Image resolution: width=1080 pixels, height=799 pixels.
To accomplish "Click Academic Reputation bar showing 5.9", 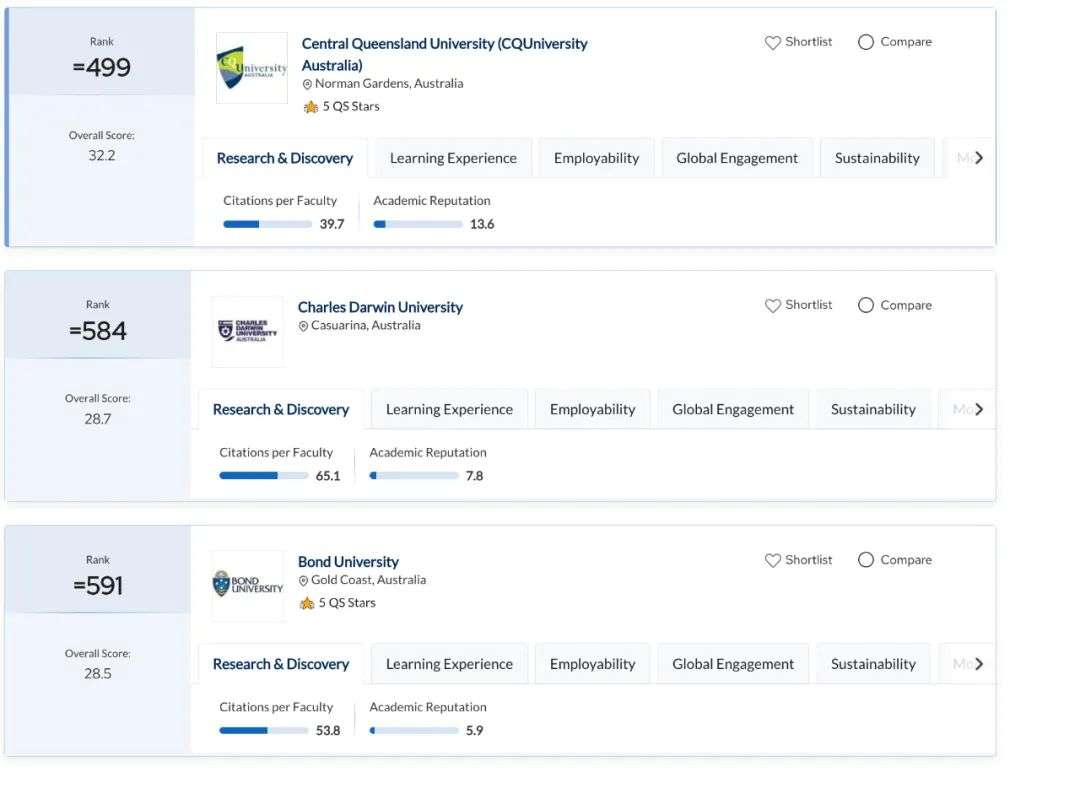I will tap(413, 731).
